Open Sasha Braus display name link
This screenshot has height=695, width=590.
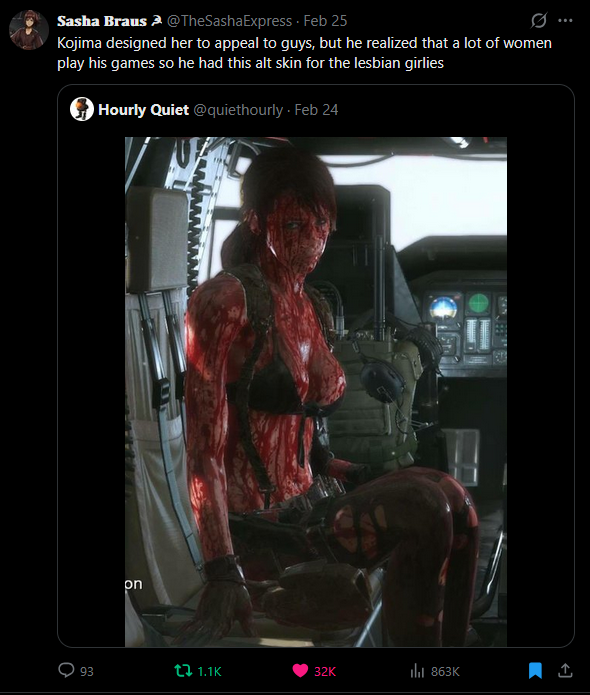click(102, 21)
